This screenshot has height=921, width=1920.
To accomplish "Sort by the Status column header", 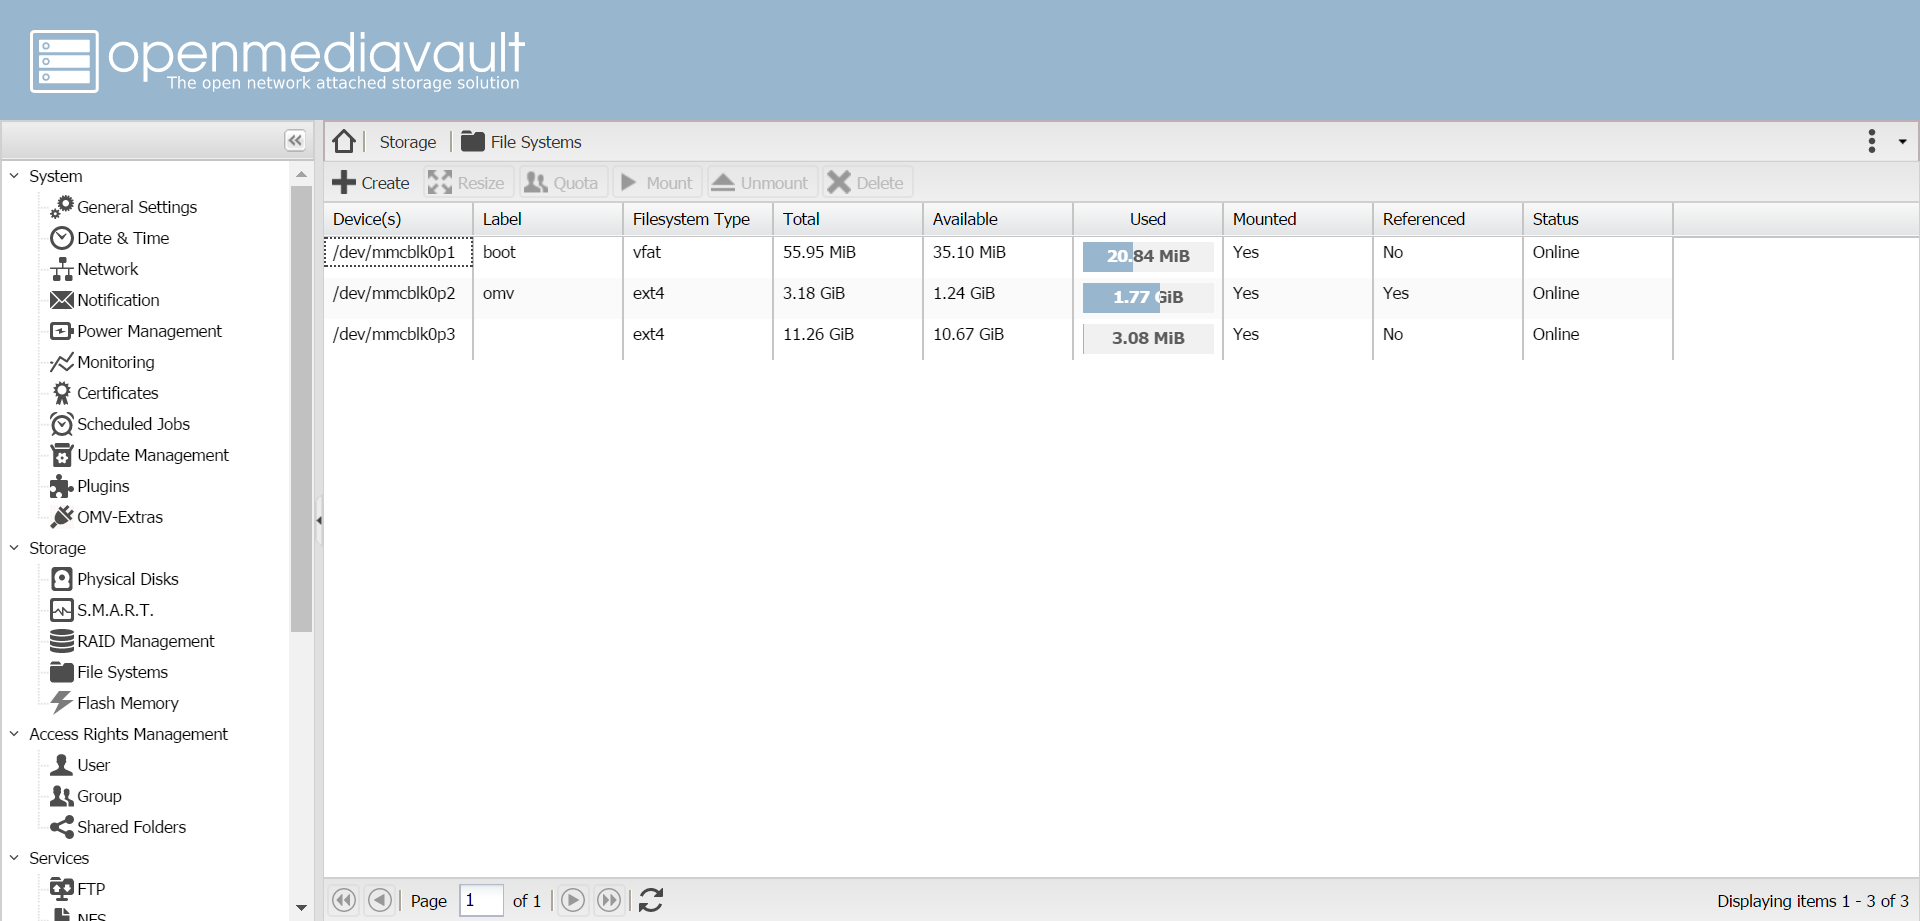I will point(1598,219).
